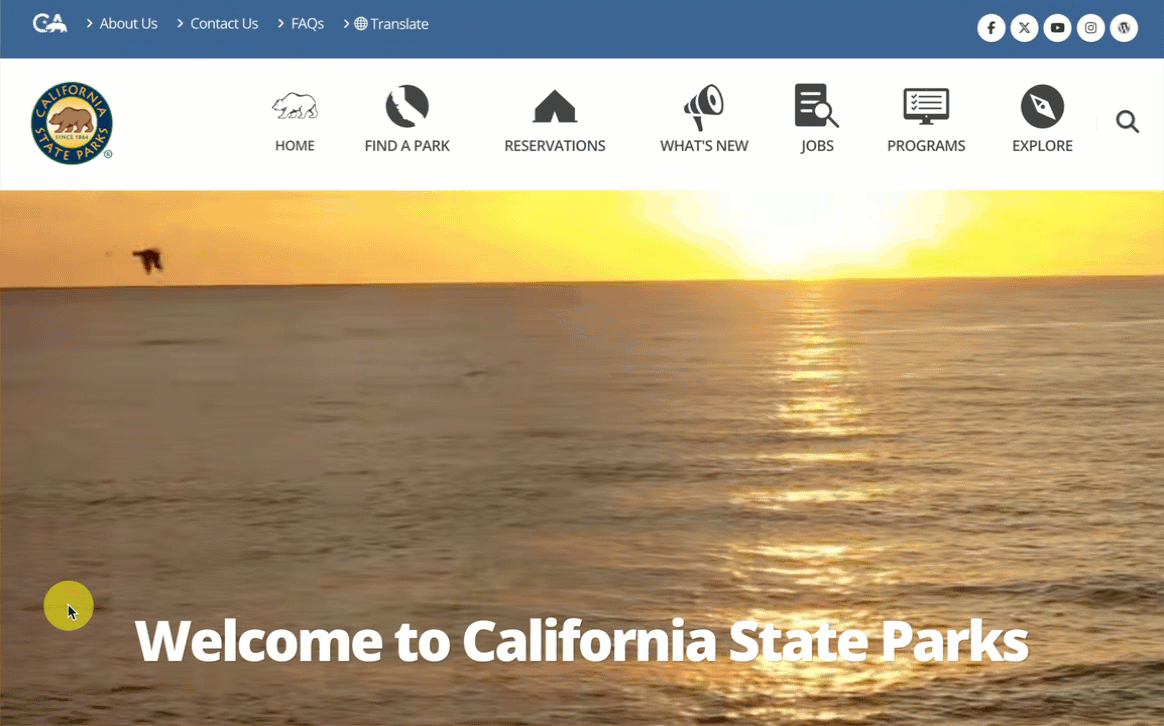Open the Explore compass menu
The width and height of the screenshot is (1164, 726).
coord(1042,122)
